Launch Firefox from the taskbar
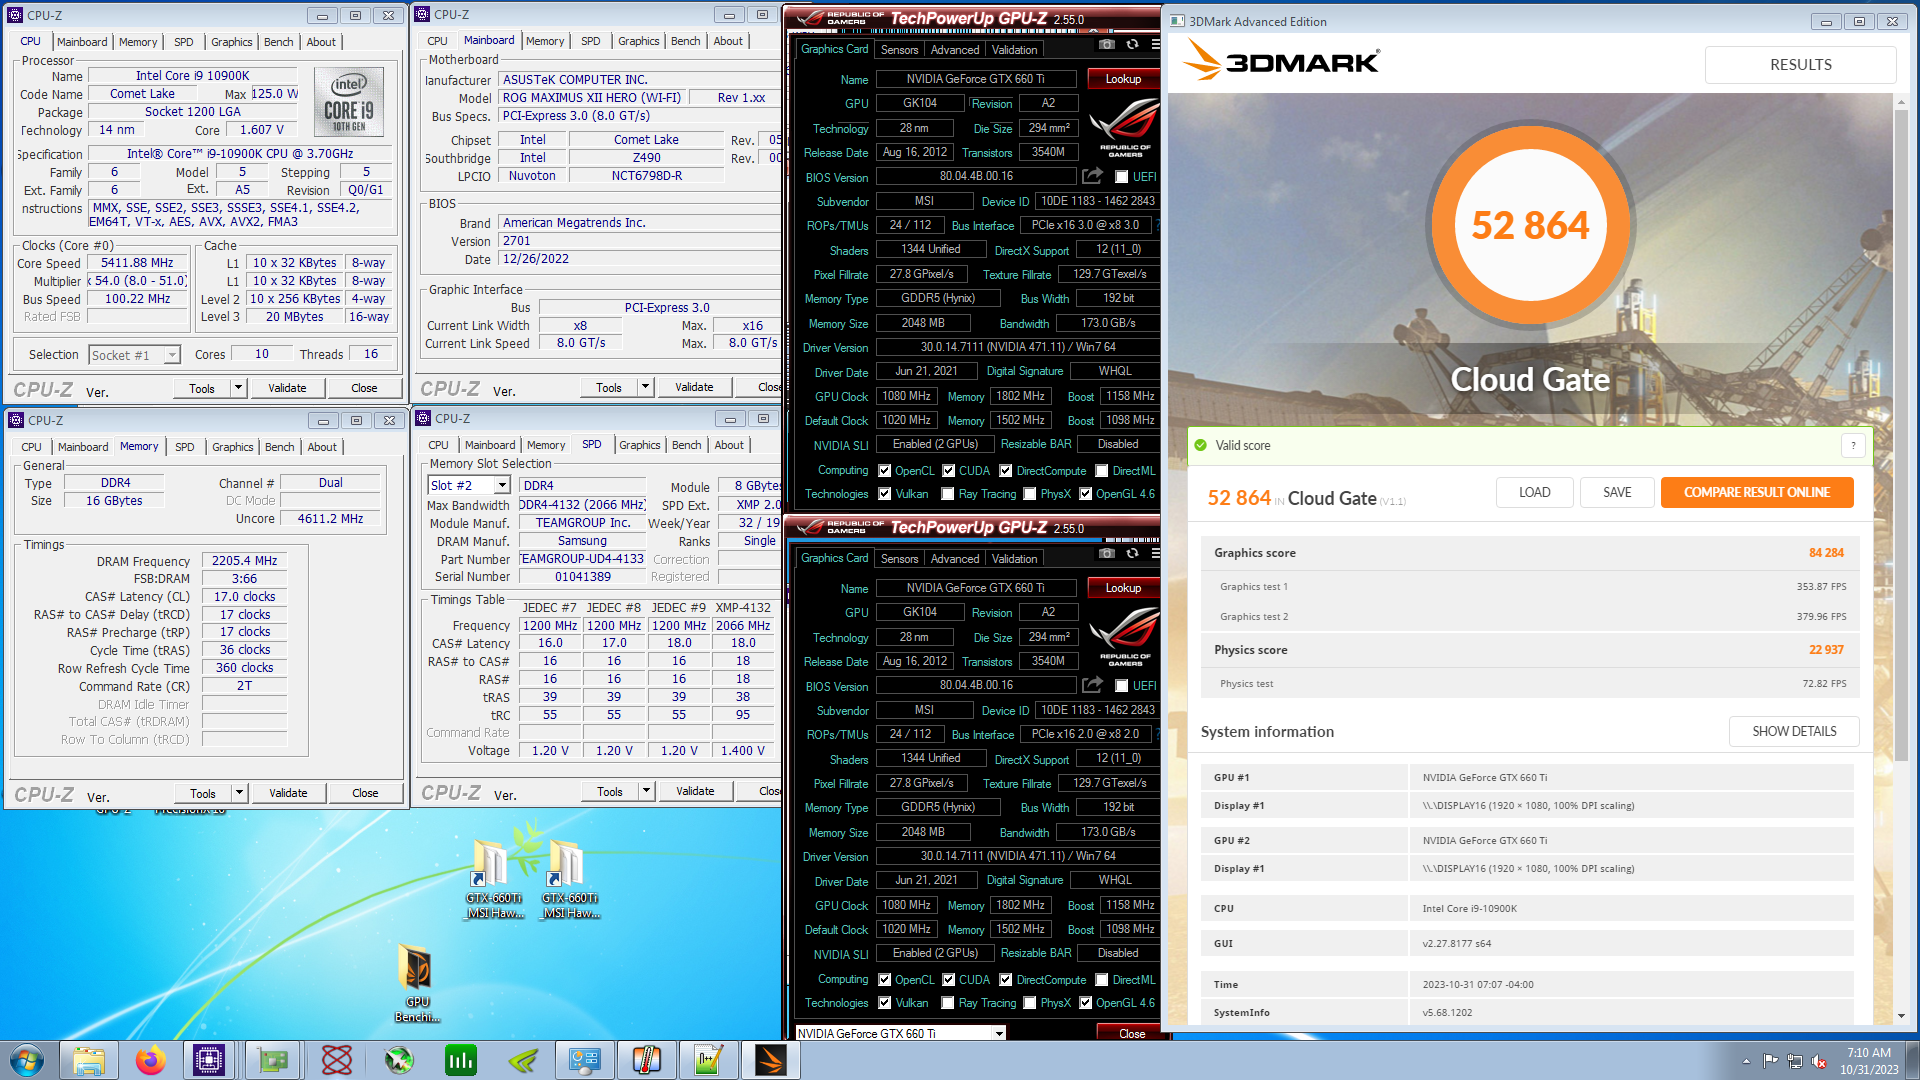This screenshot has width=1920, height=1080. click(151, 1059)
